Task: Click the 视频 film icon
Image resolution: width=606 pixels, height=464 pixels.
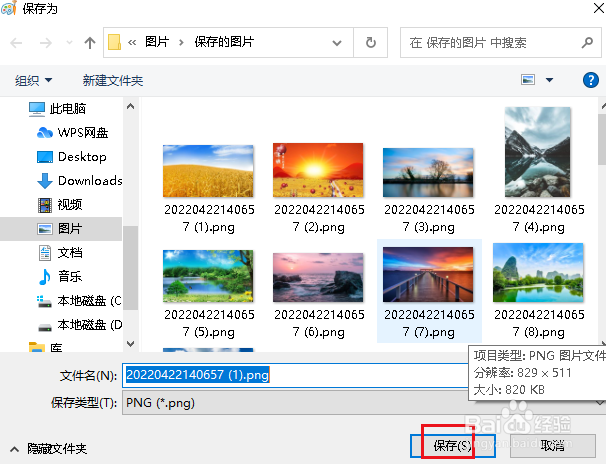Action: point(45,205)
